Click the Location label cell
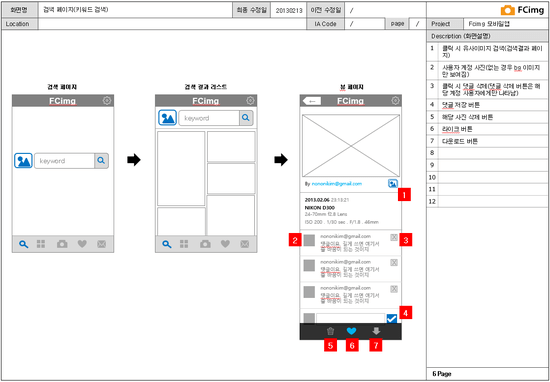 (20, 24)
